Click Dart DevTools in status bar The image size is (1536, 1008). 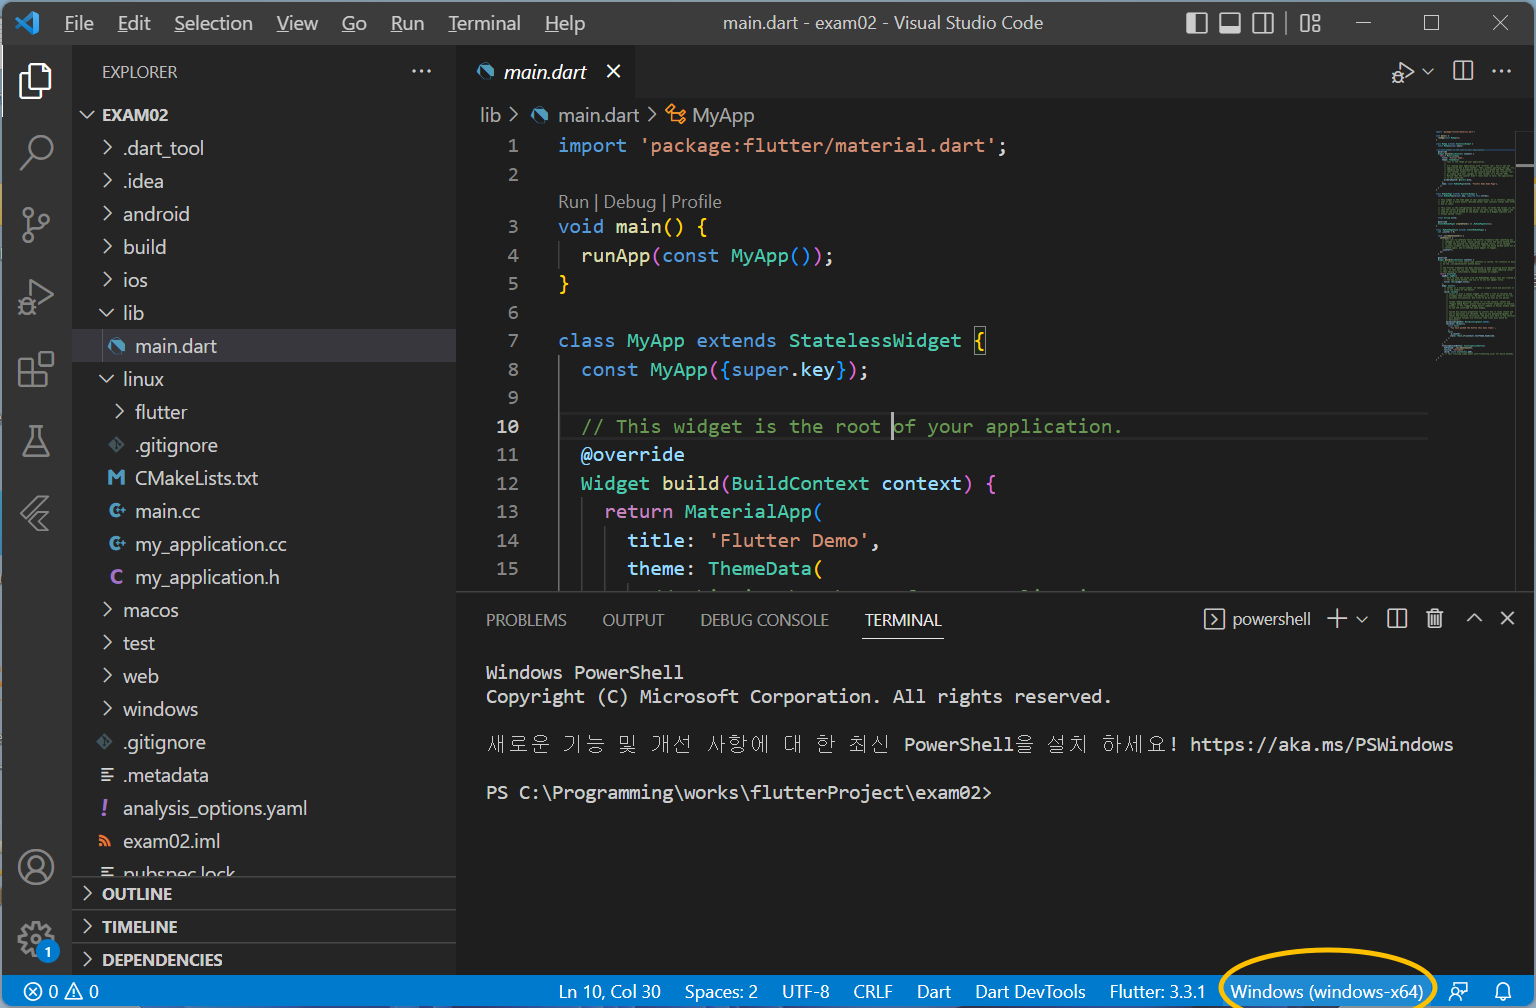pyautogui.click(x=1030, y=992)
